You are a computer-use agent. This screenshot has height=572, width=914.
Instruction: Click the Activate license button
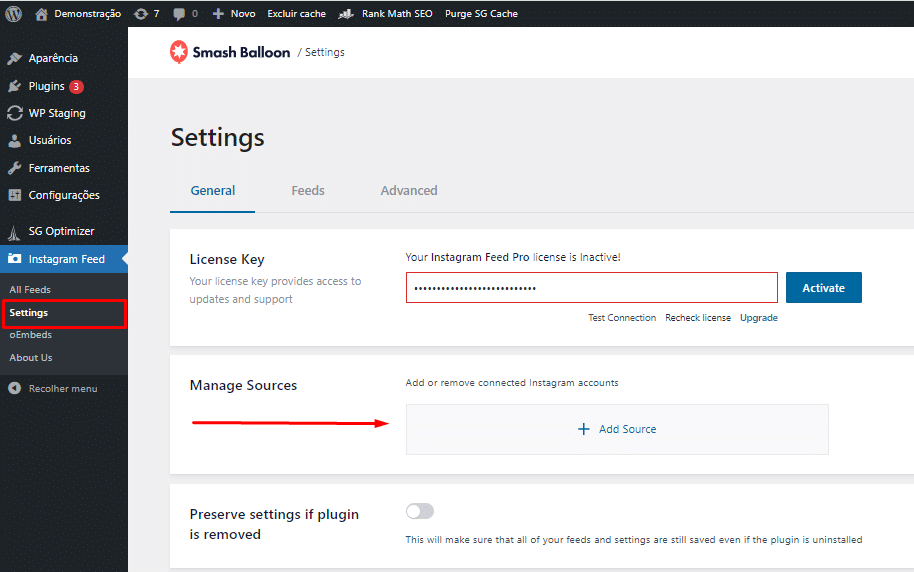click(823, 288)
